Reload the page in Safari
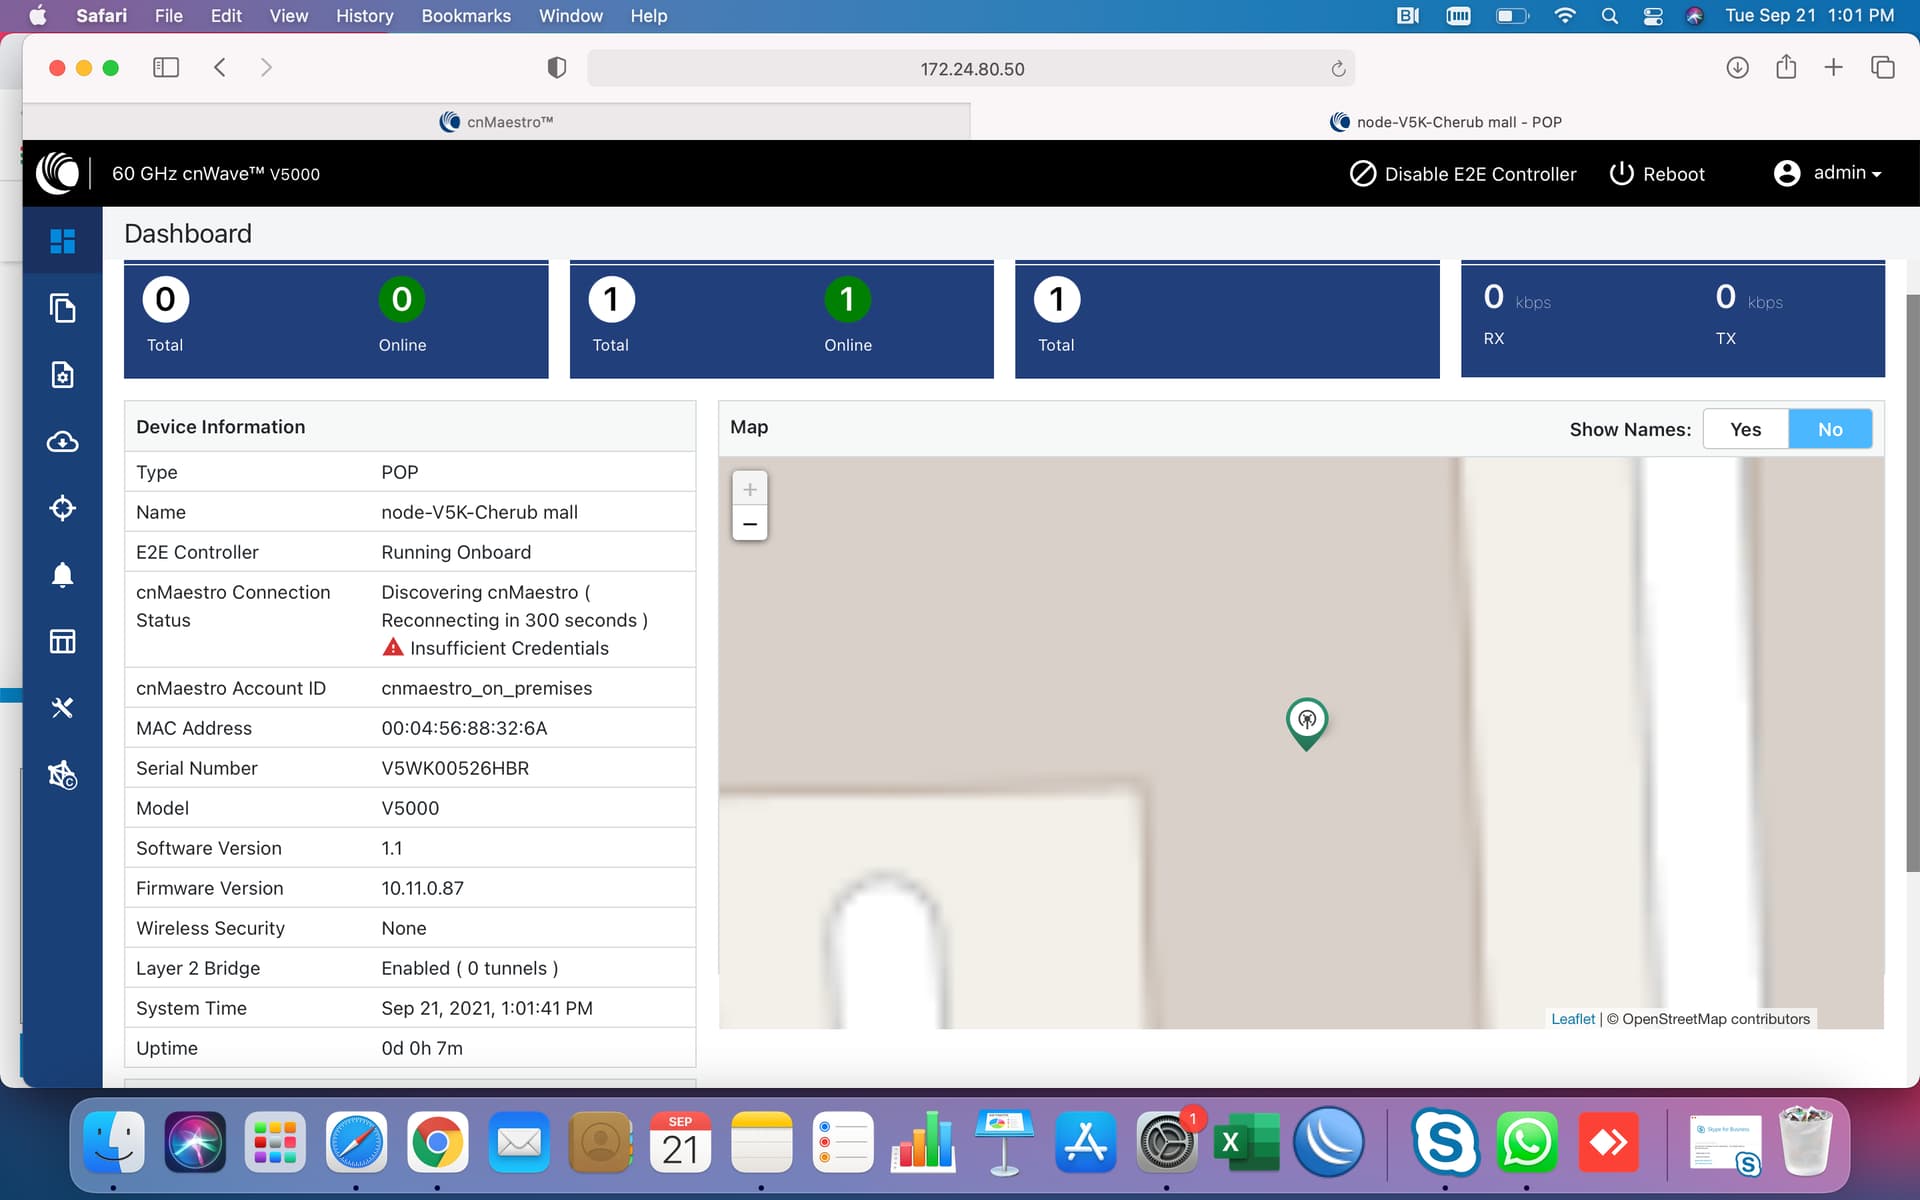The image size is (1920, 1200). coord(1338,69)
